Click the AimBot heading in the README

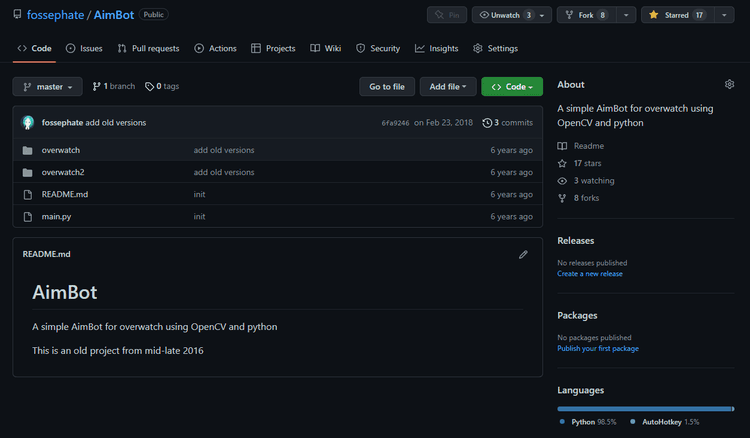[65, 292]
